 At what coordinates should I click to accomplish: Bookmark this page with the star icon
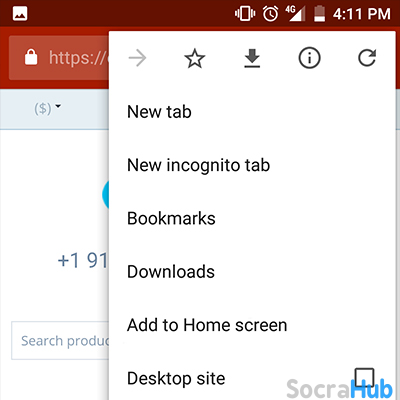(x=195, y=58)
